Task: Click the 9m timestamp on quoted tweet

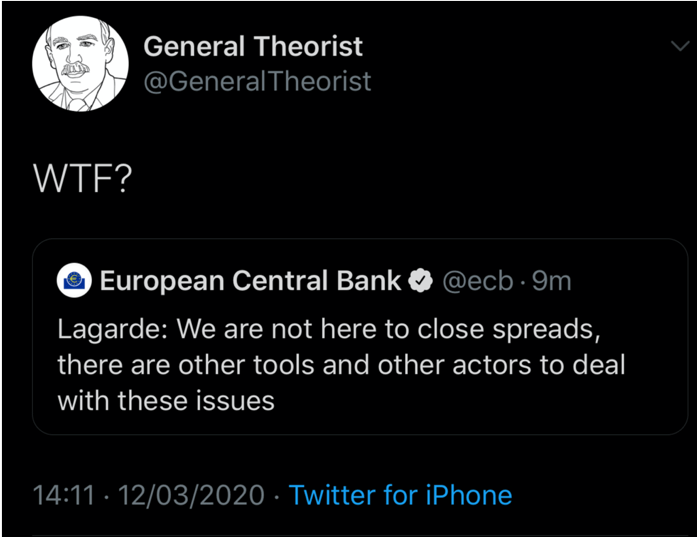Action: click(551, 282)
